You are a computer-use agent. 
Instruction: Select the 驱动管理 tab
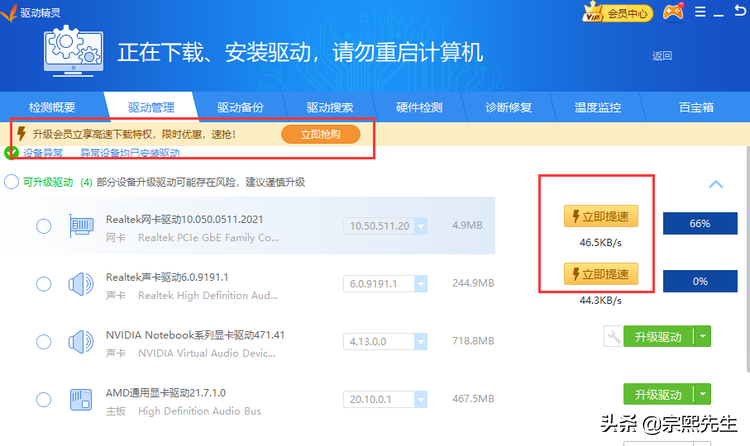click(151, 107)
